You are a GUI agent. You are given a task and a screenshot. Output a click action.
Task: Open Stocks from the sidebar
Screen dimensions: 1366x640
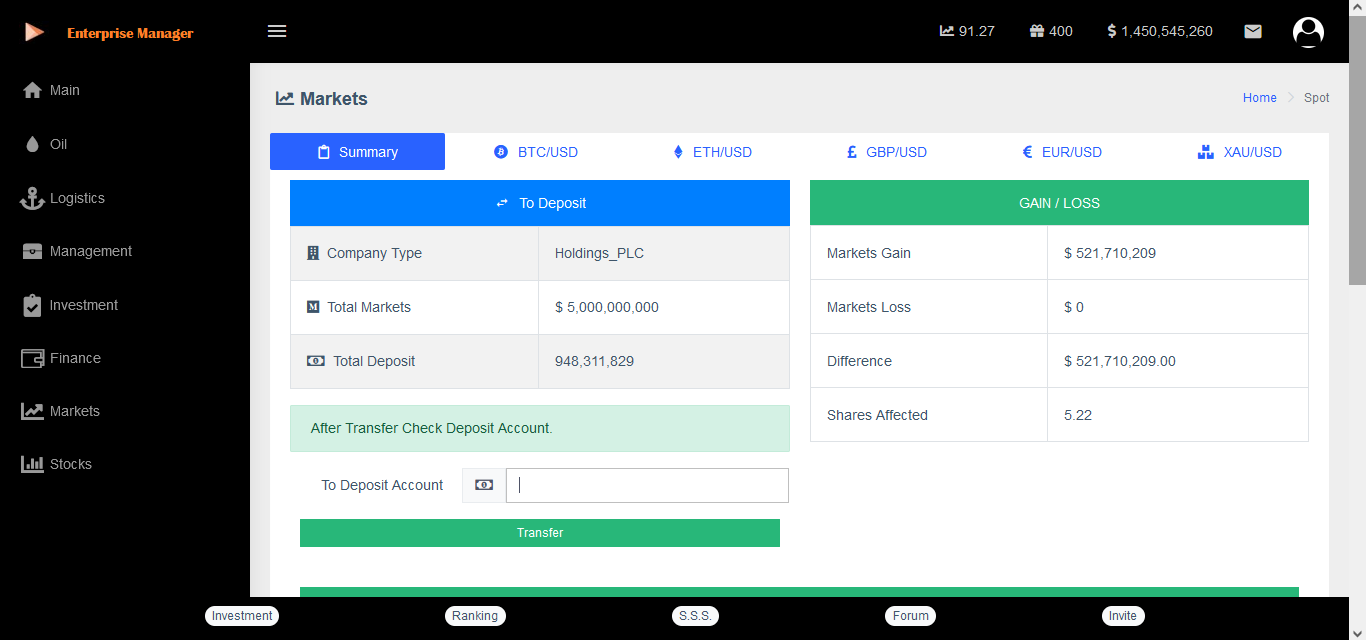point(70,464)
